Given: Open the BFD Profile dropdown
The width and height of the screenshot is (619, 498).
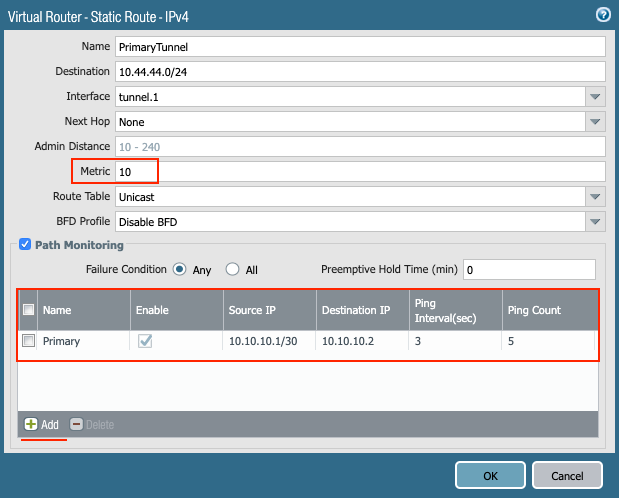Looking at the screenshot, I should tap(595, 221).
